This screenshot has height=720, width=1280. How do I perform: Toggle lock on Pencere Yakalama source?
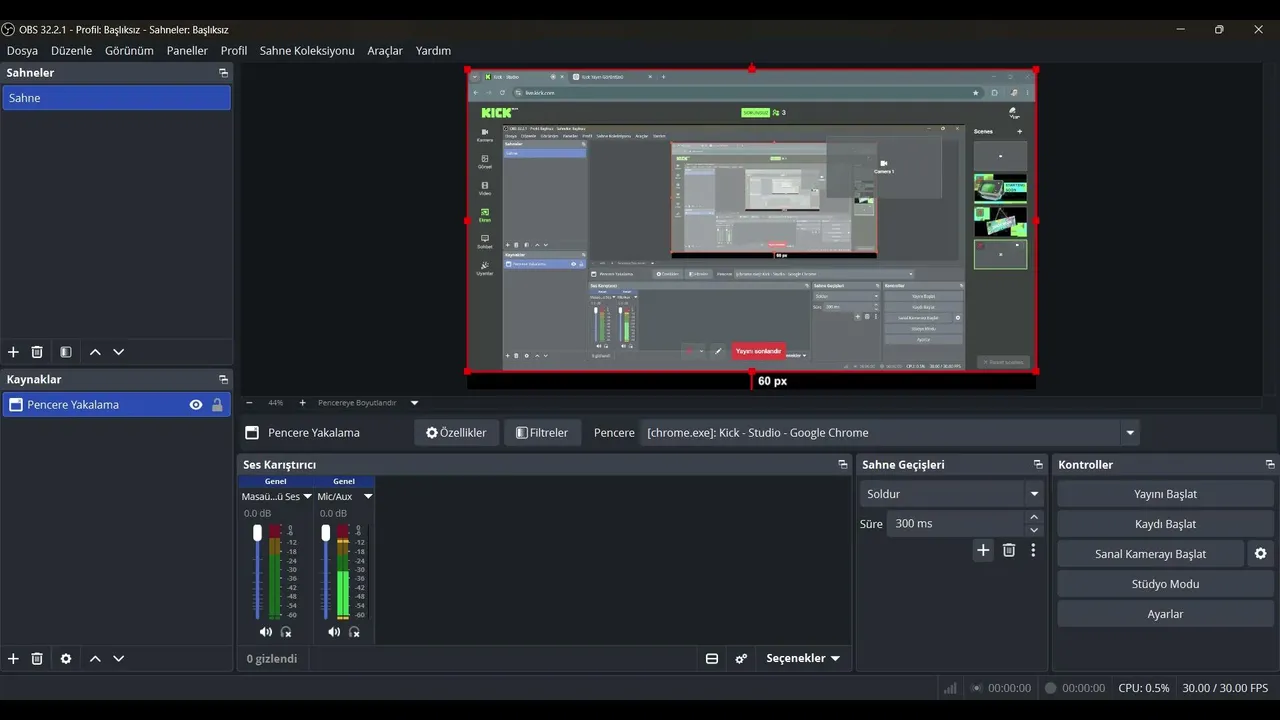(x=217, y=405)
